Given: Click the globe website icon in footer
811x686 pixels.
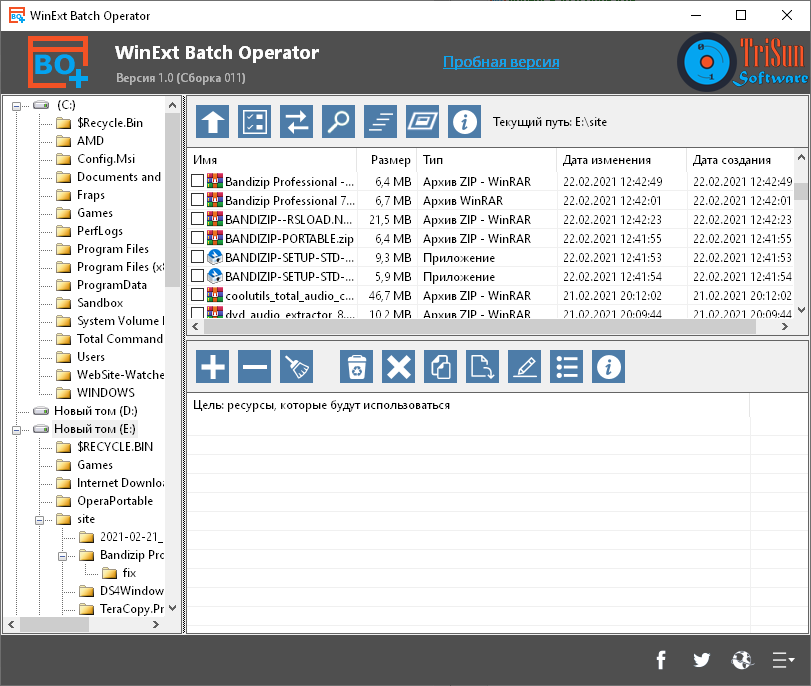Looking at the screenshot, I should [742, 660].
